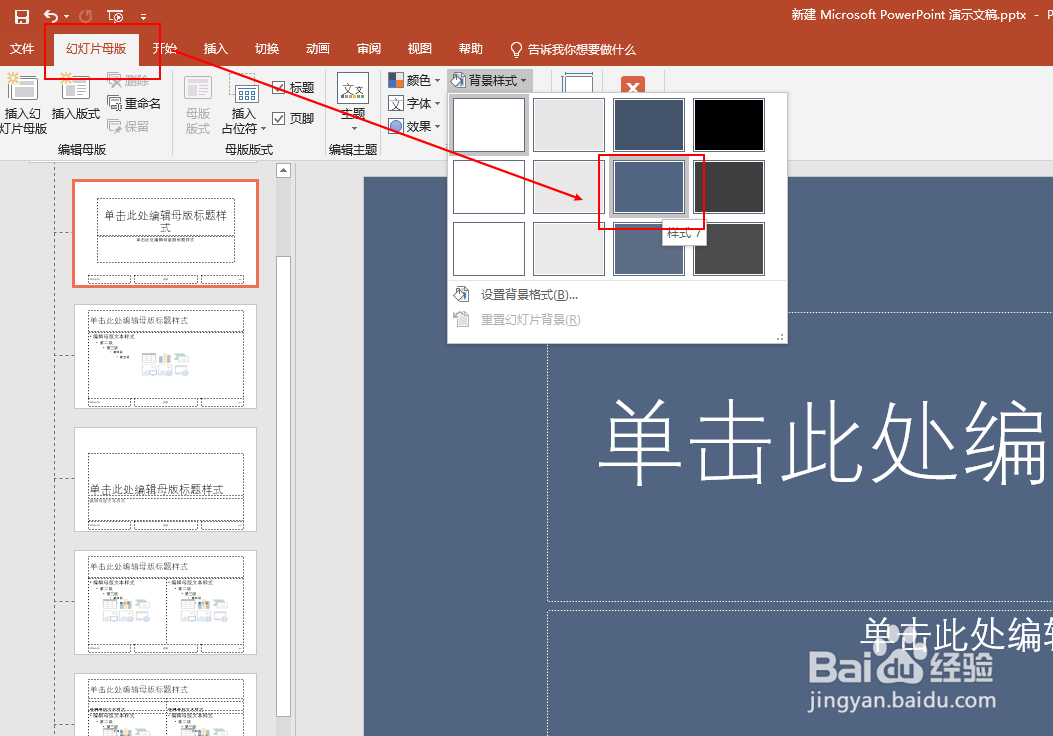
Task: Click the 设置背景格式 paint bucket icon
Action: coord(461,294)
